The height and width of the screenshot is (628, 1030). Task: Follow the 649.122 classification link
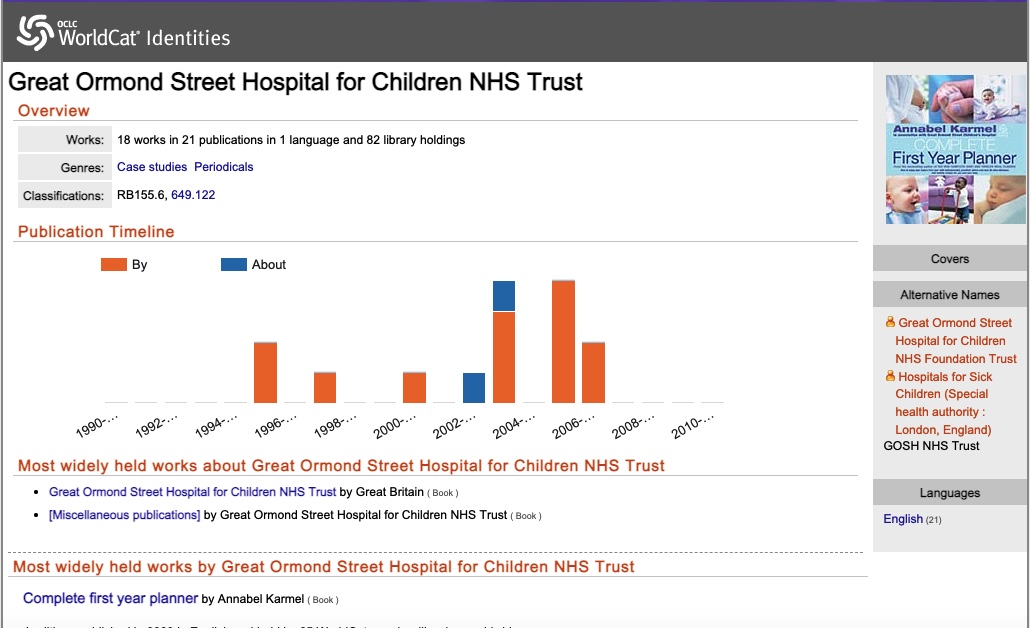click(x=193, y=195)
